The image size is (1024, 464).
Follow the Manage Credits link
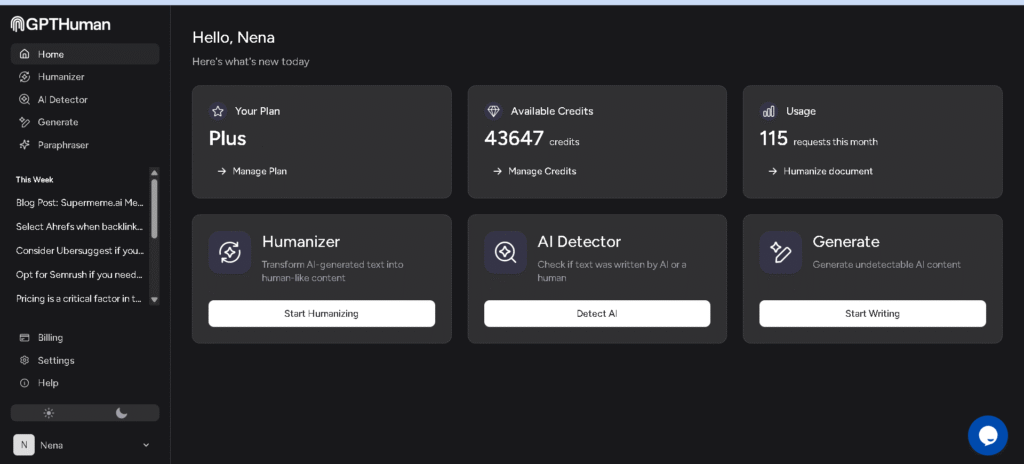[541, 171]
